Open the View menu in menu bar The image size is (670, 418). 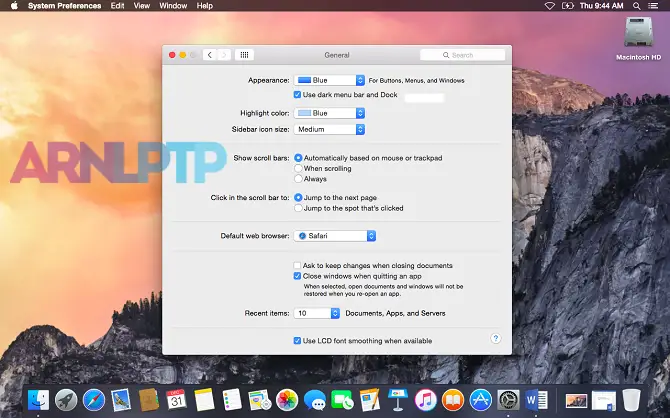tap(142, 6)
